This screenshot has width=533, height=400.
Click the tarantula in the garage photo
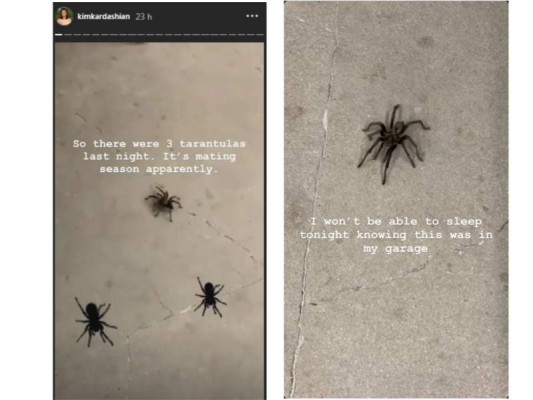click(x=393, y=143)
